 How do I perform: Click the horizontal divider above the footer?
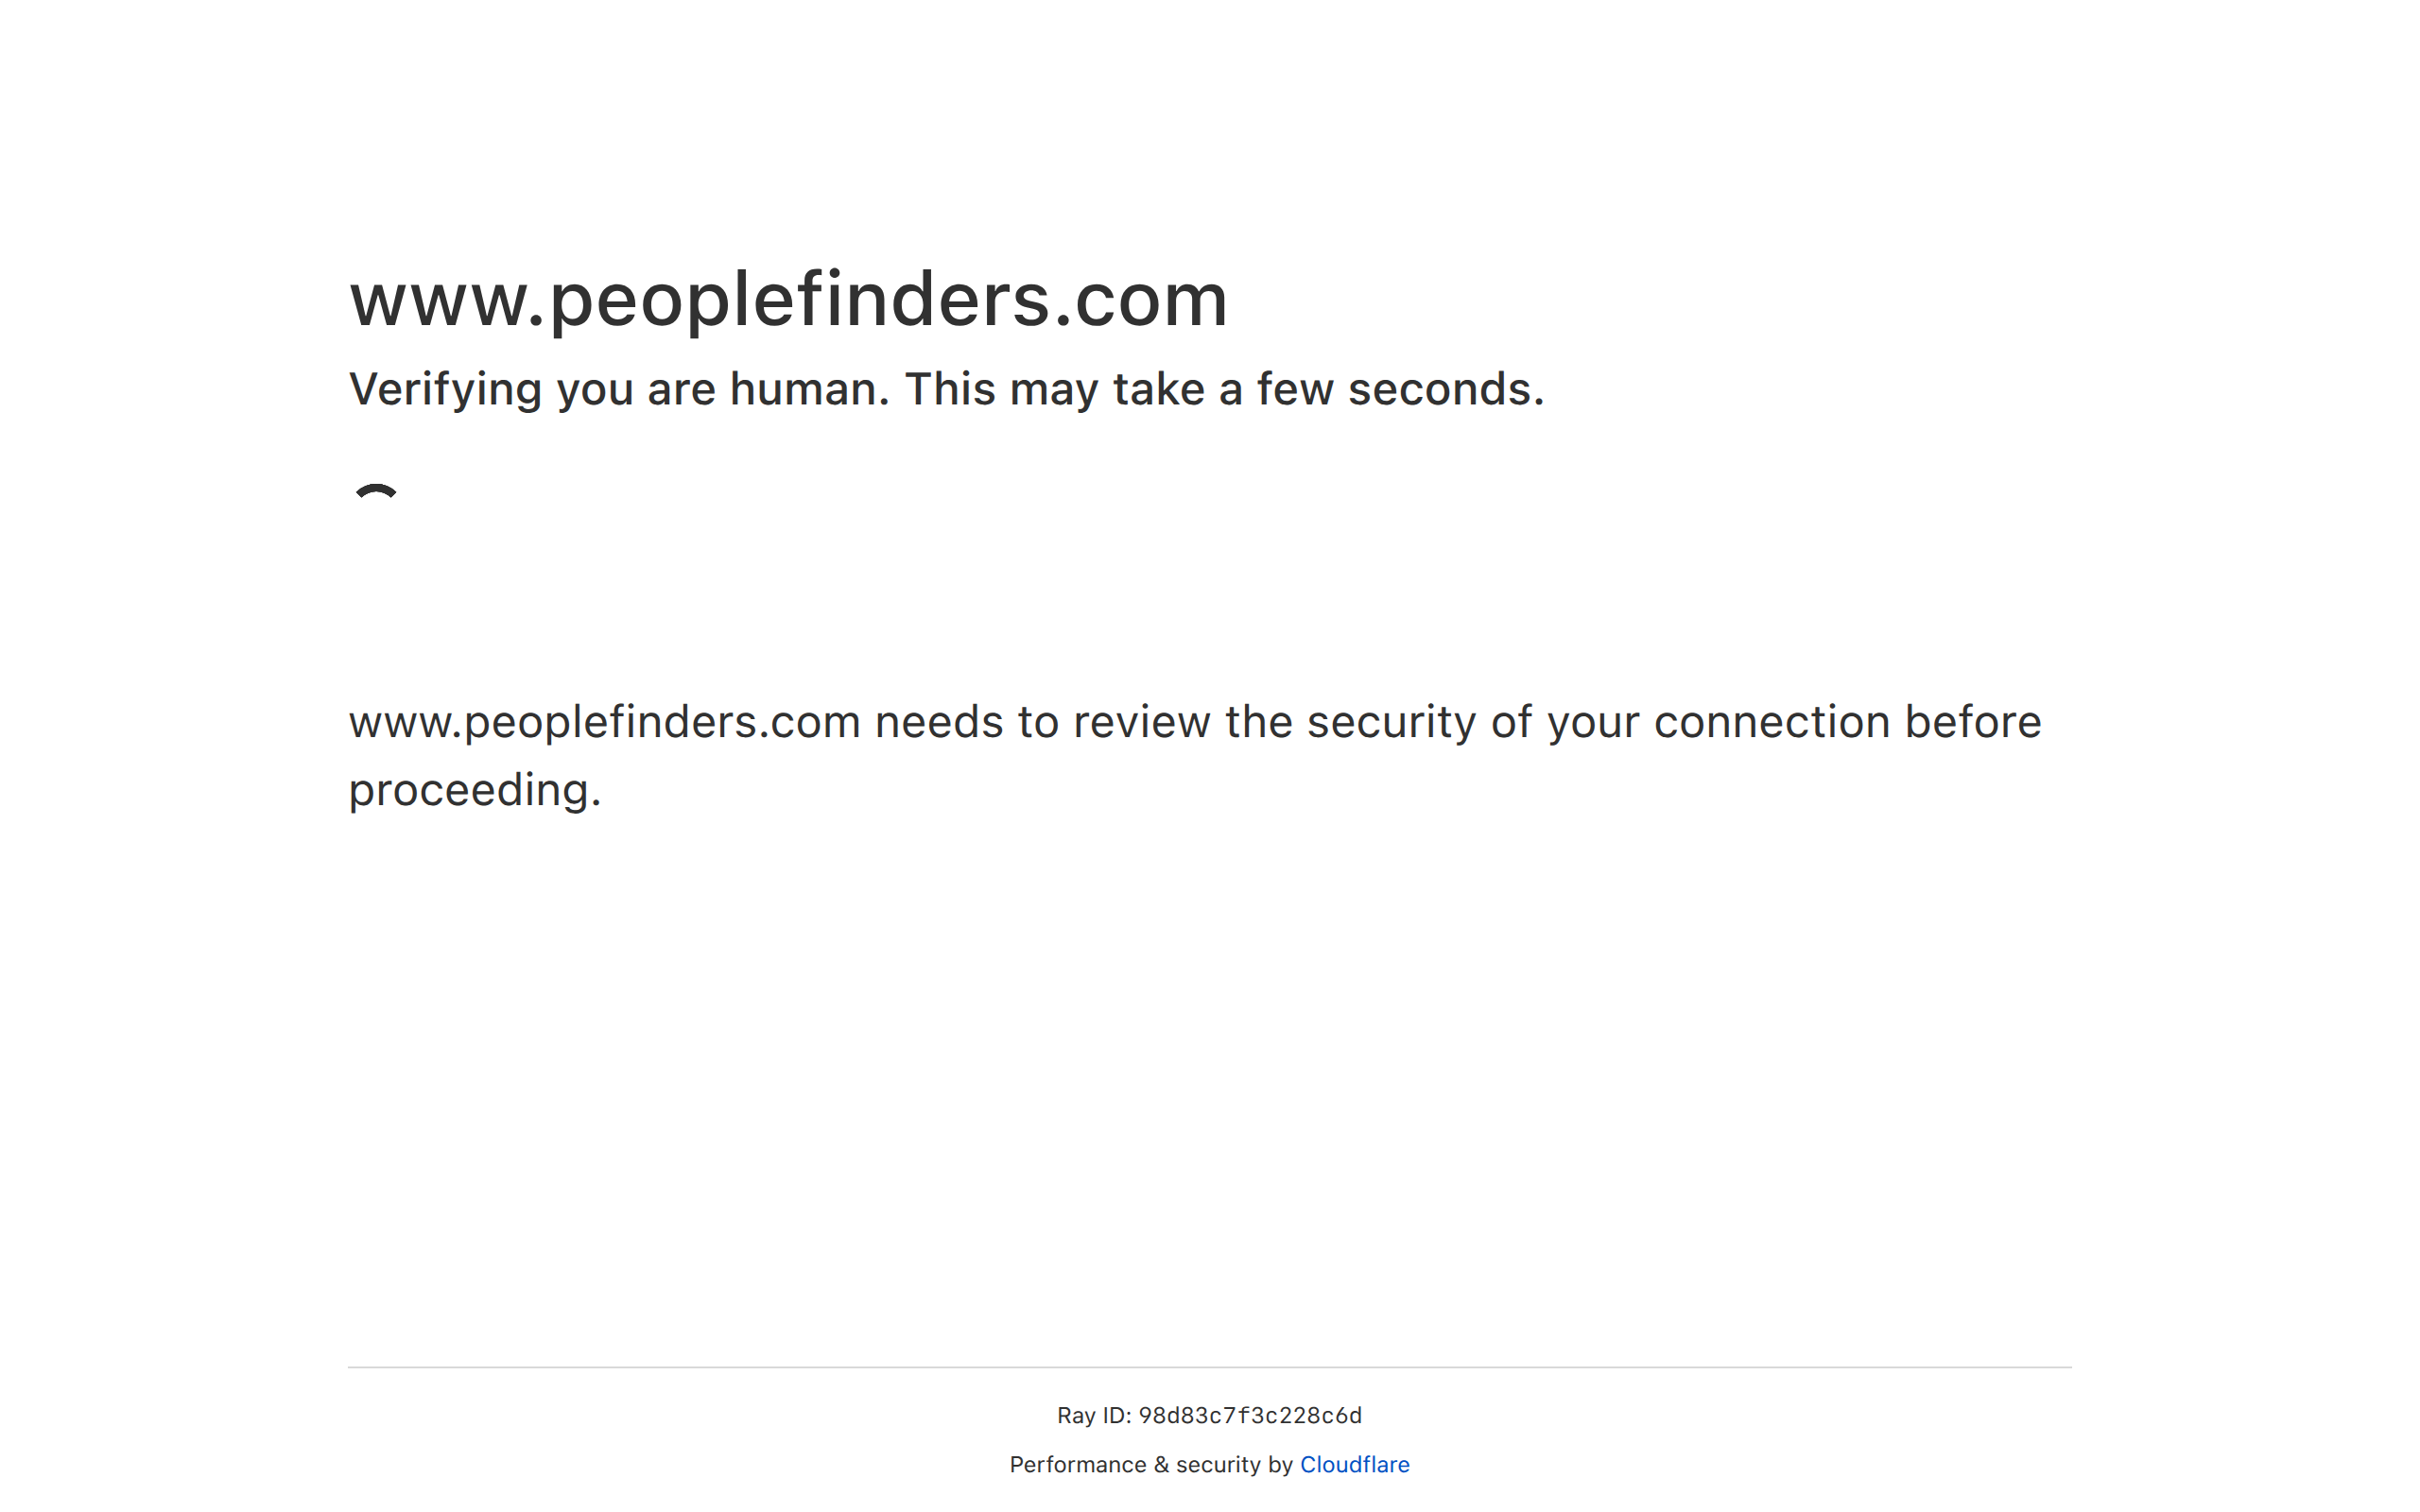point(1209,1367)
